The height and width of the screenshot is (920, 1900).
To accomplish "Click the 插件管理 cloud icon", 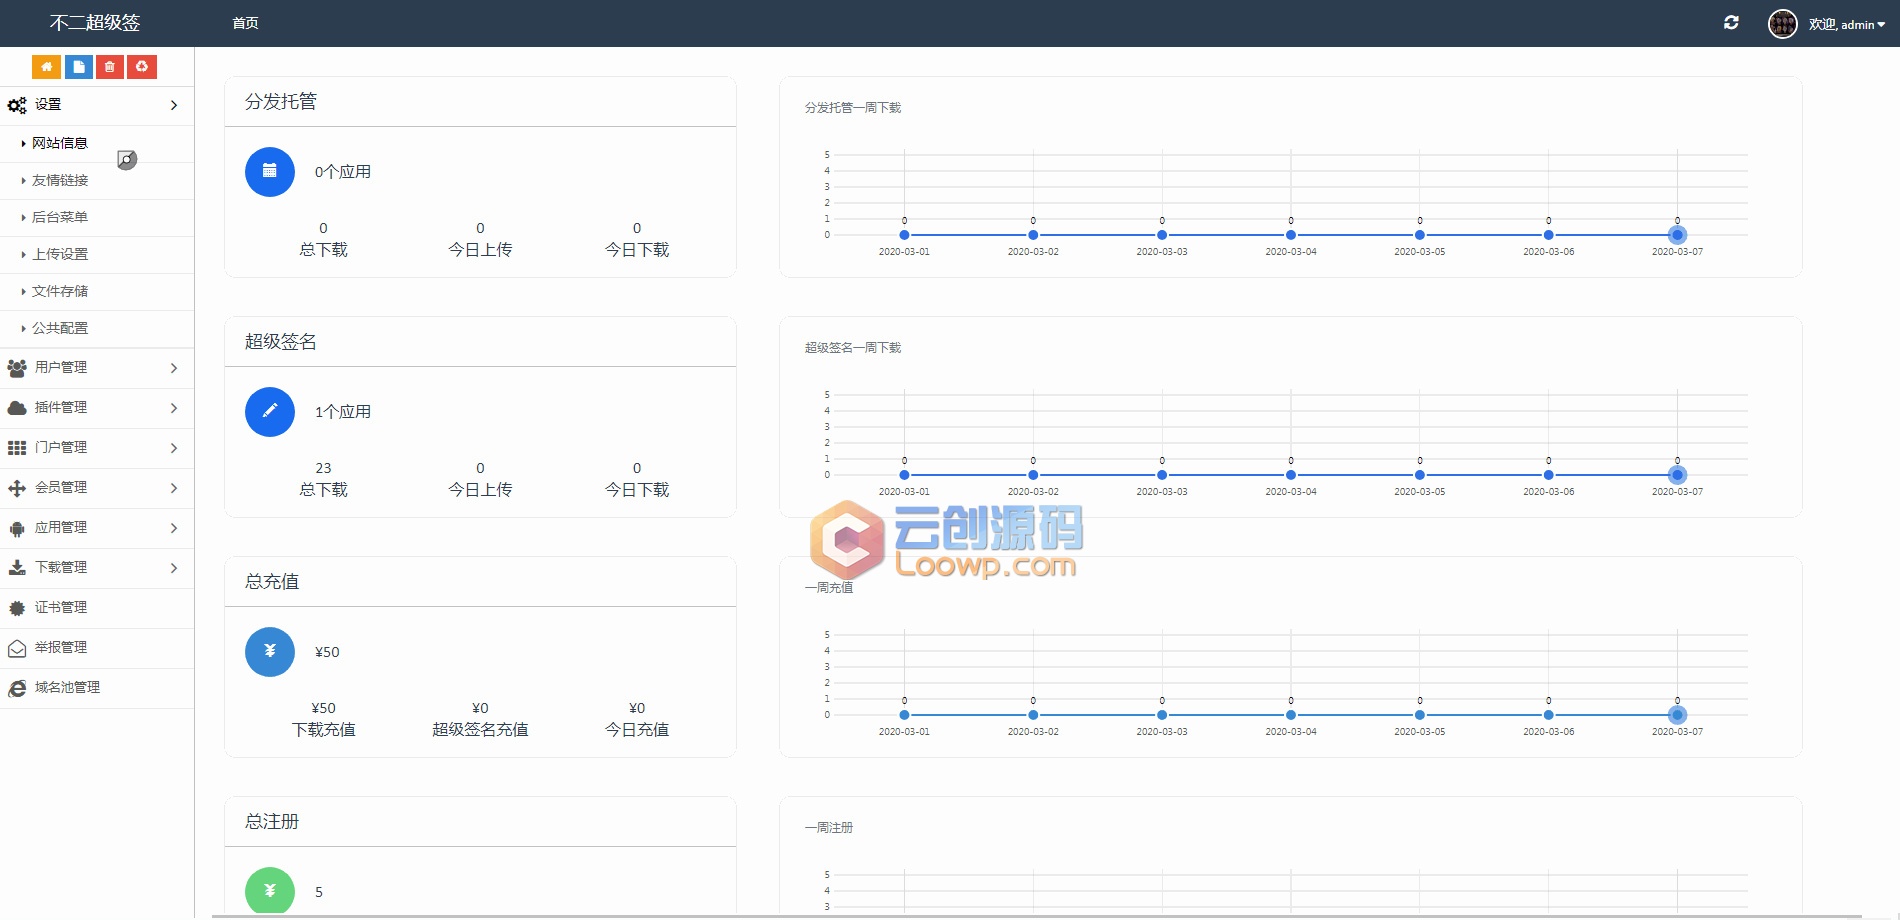I will click(17, 408).
